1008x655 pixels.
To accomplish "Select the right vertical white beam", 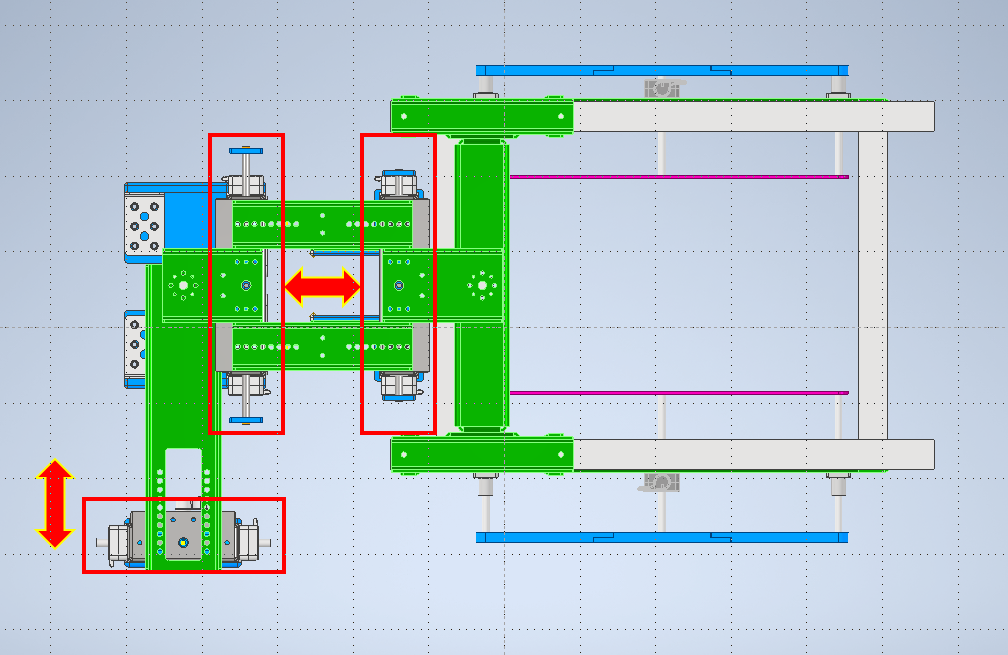I will click(872, 285).
